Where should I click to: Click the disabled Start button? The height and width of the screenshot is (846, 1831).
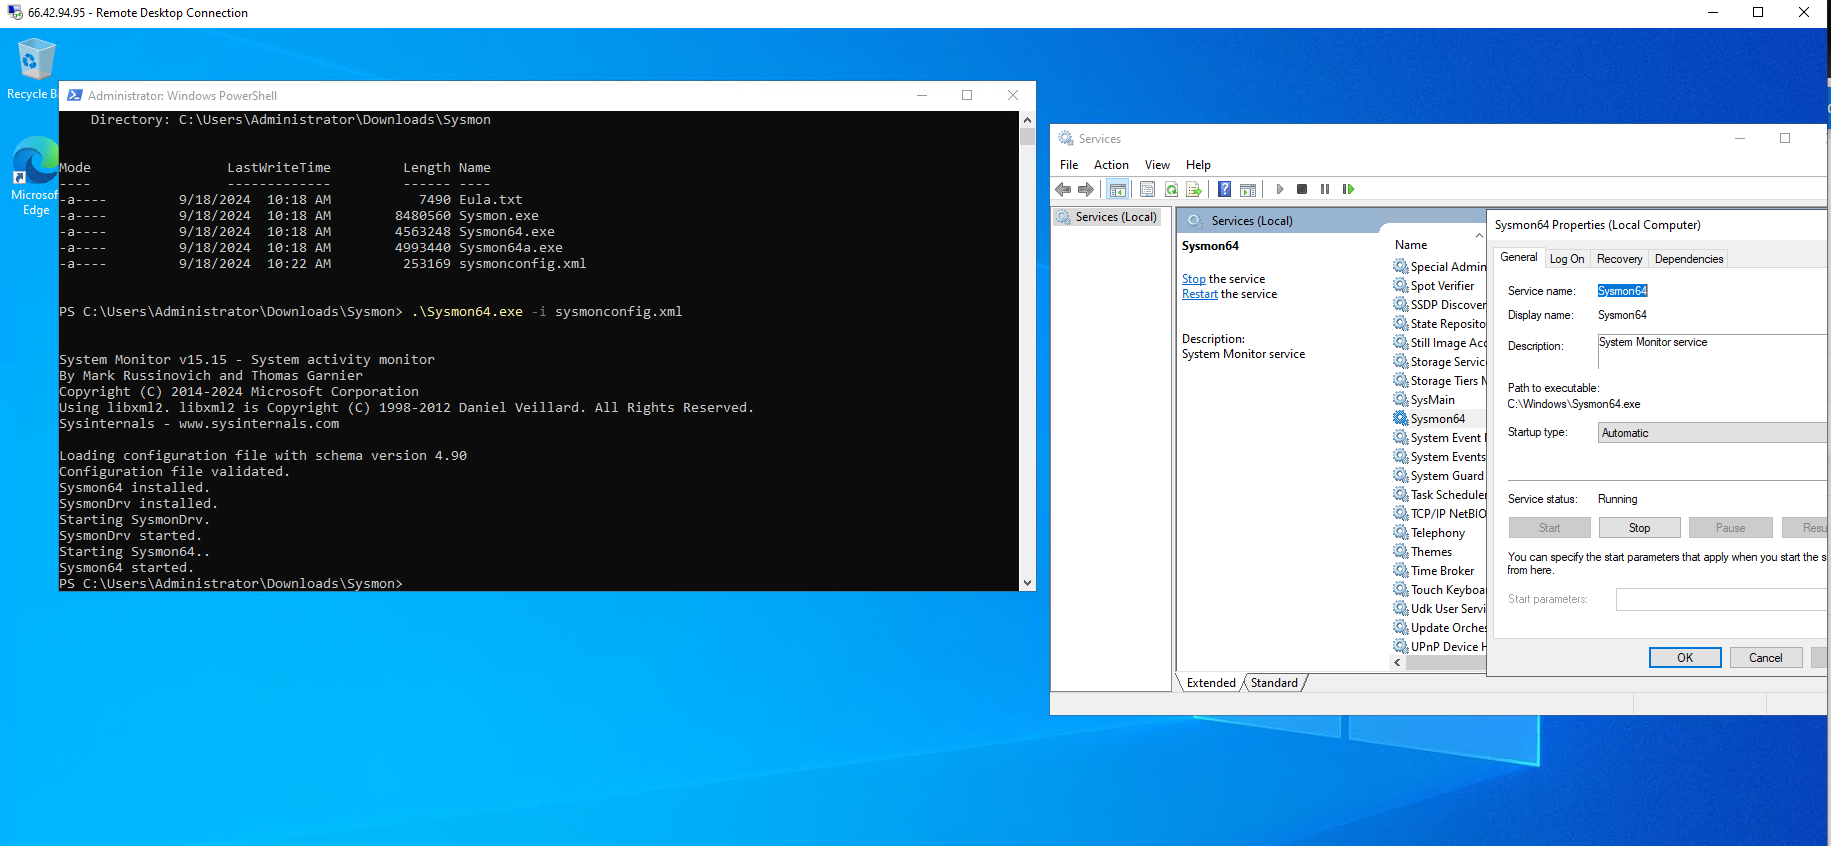click(1549, 528)
